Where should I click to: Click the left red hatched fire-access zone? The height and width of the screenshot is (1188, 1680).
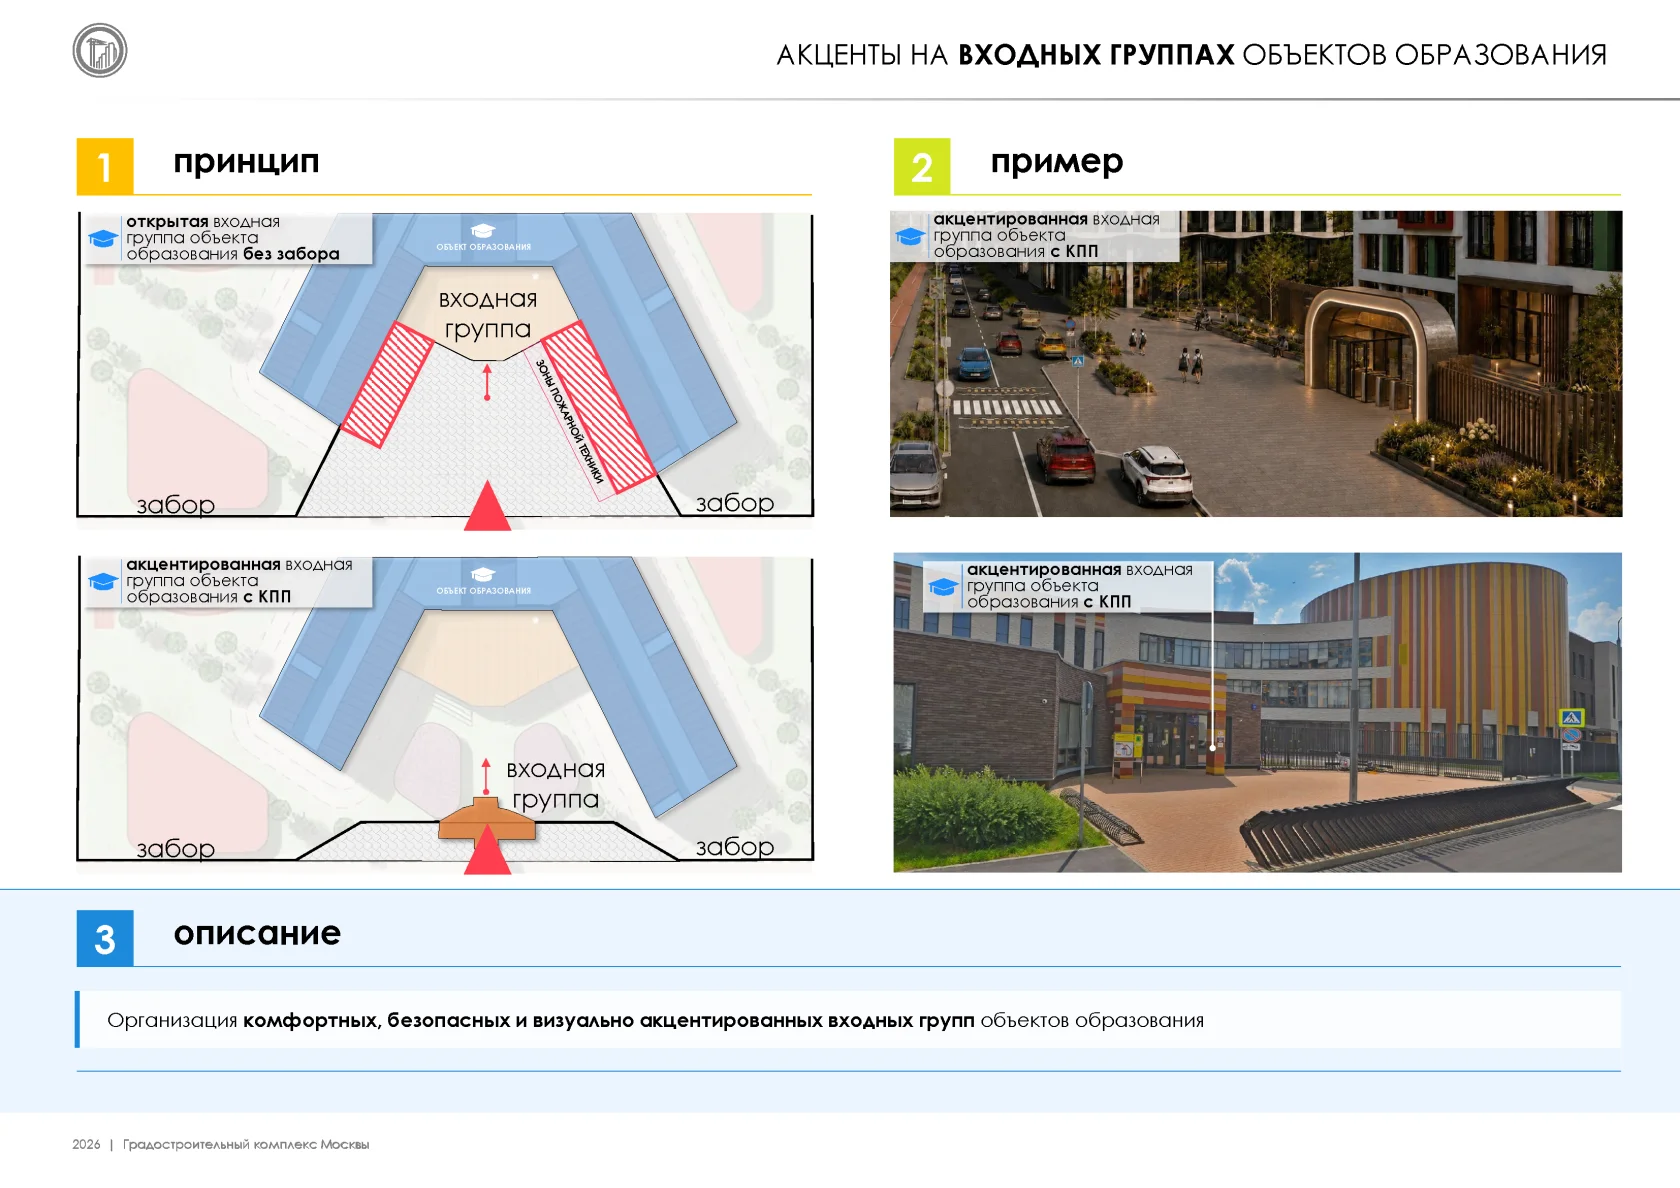coord(386,384)
